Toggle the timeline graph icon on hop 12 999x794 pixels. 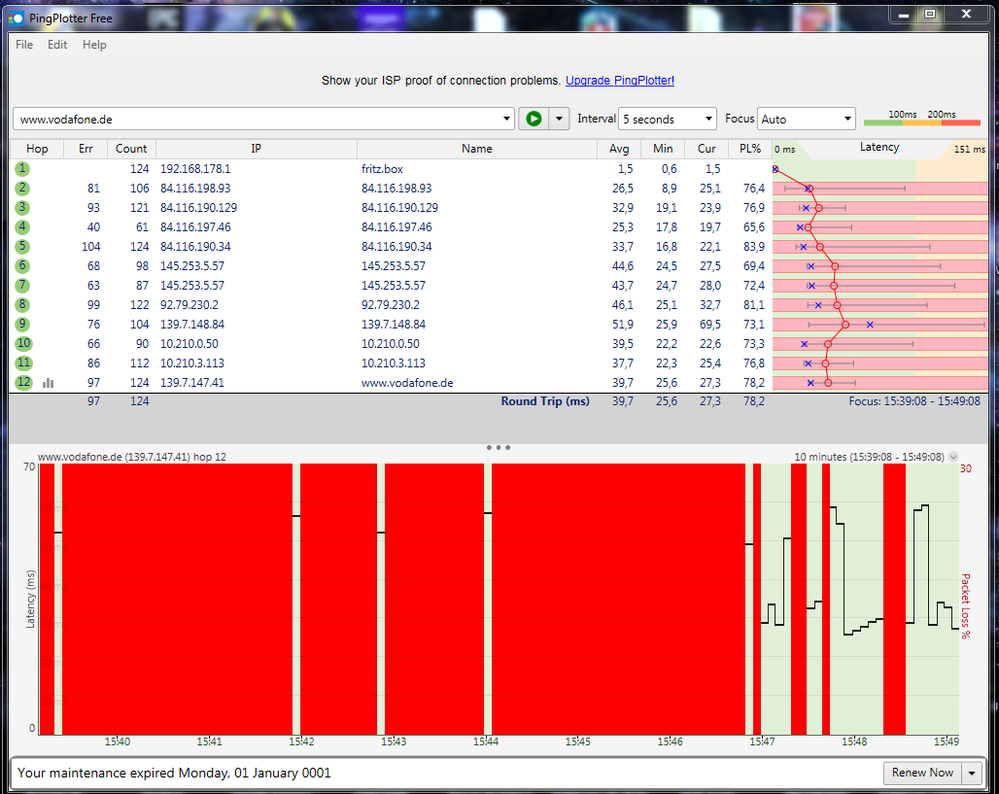point(48,383)
